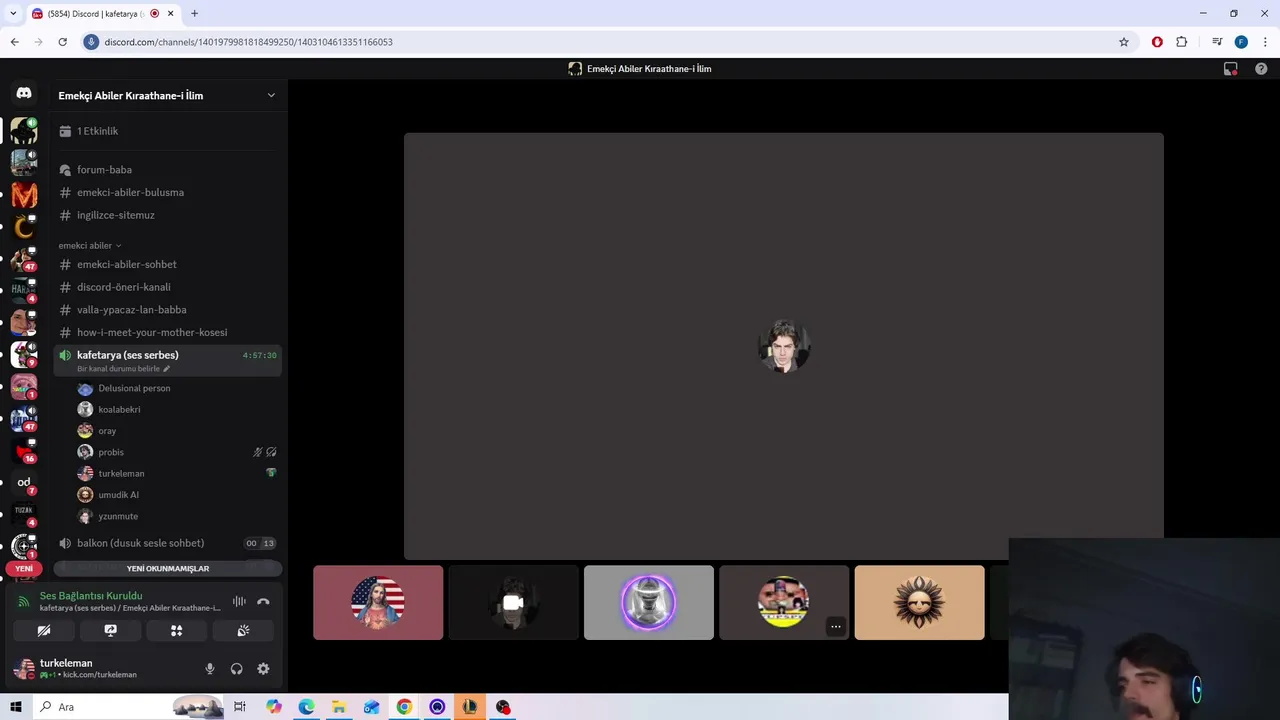Toggle microphone mute in user panel
1280x720 pixels.
210,669
